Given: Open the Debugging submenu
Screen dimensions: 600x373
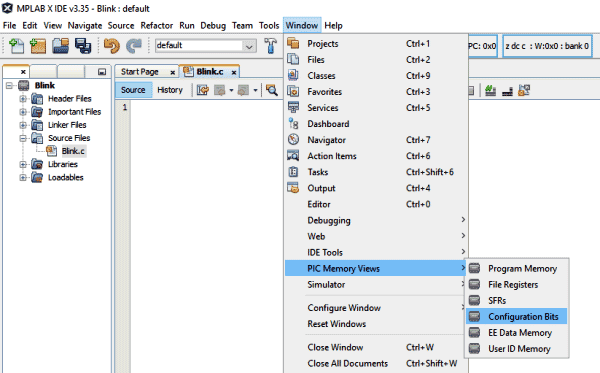Looking at the screenshot, I should coord(375,220).
